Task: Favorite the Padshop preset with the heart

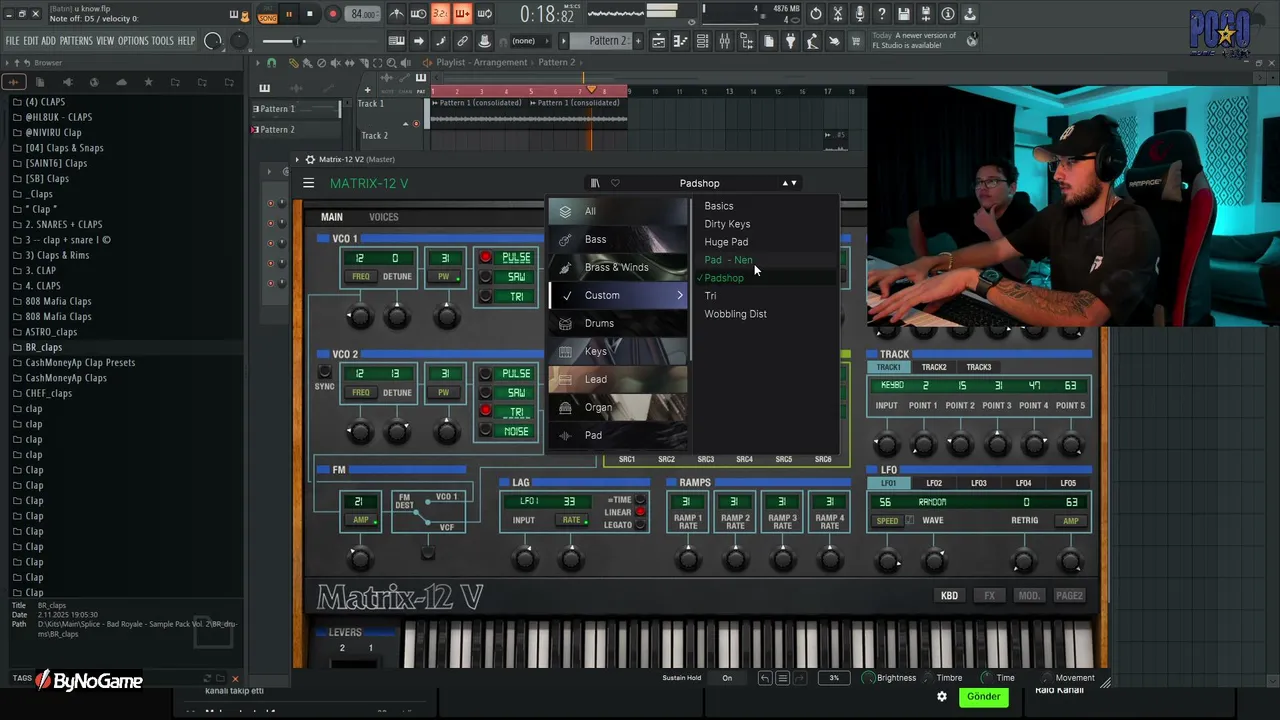Action: pos(615,183)
